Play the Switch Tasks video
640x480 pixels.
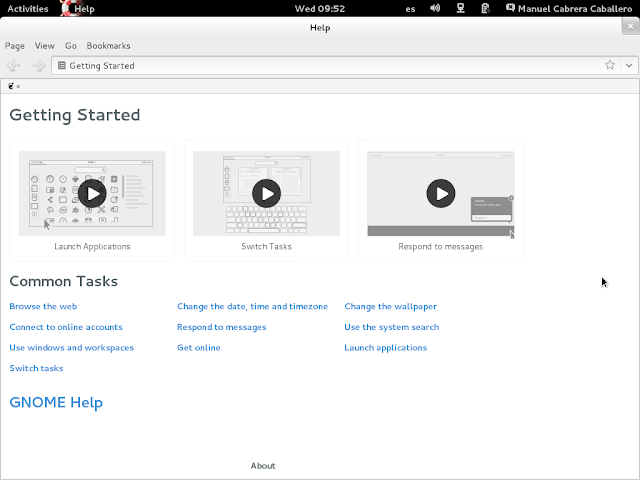point(267,193)
